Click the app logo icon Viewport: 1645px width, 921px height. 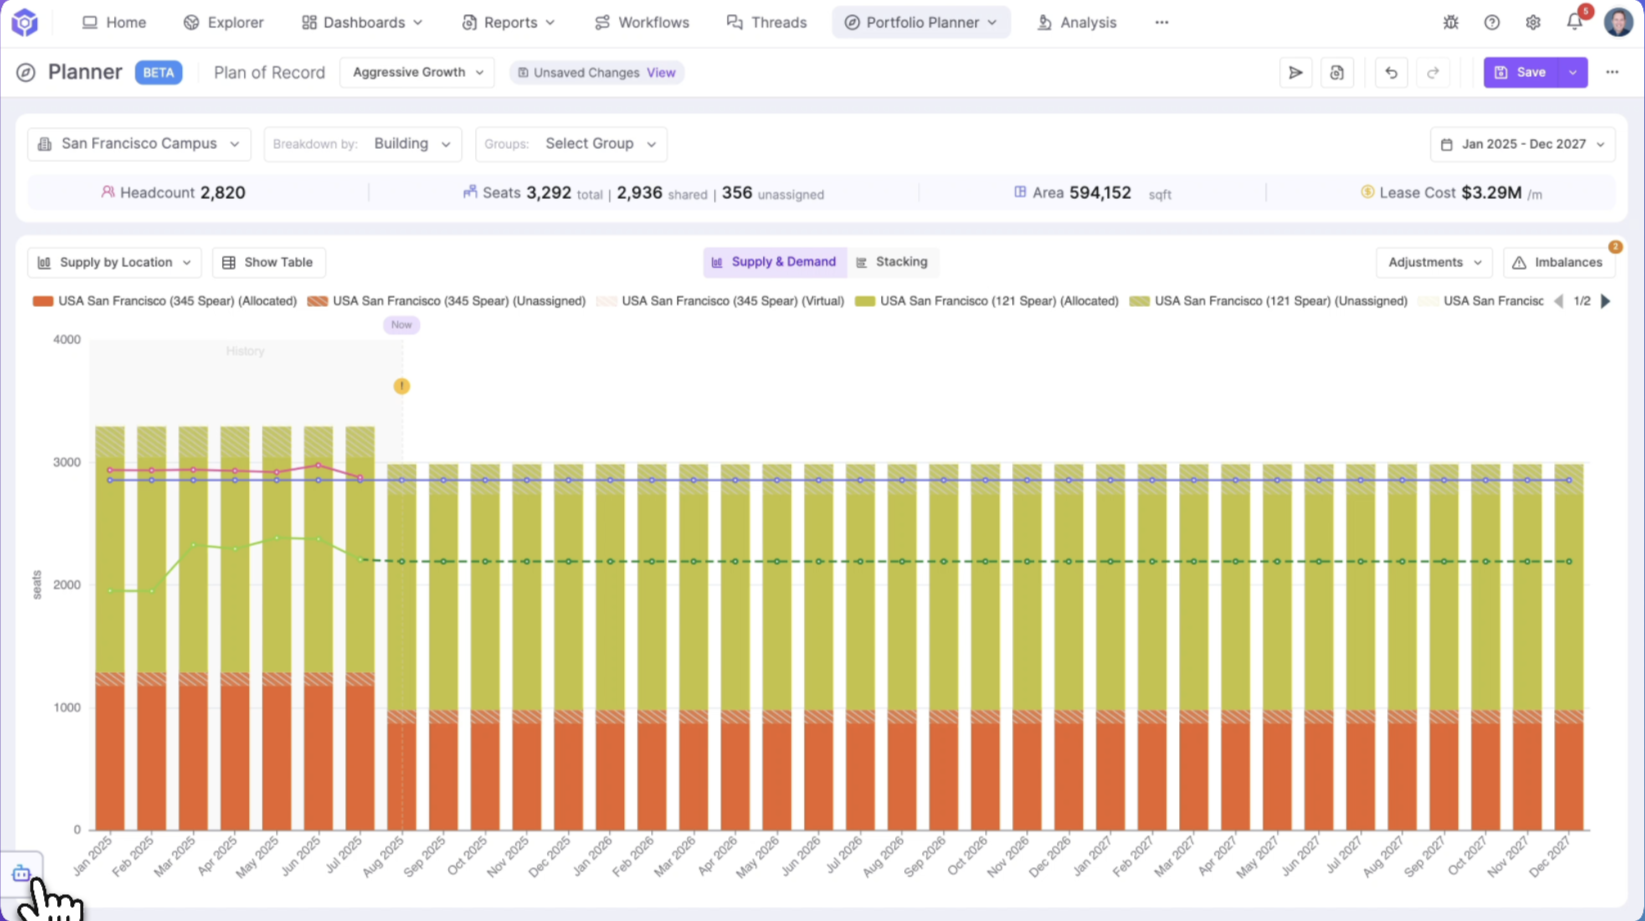click(24, 22)
